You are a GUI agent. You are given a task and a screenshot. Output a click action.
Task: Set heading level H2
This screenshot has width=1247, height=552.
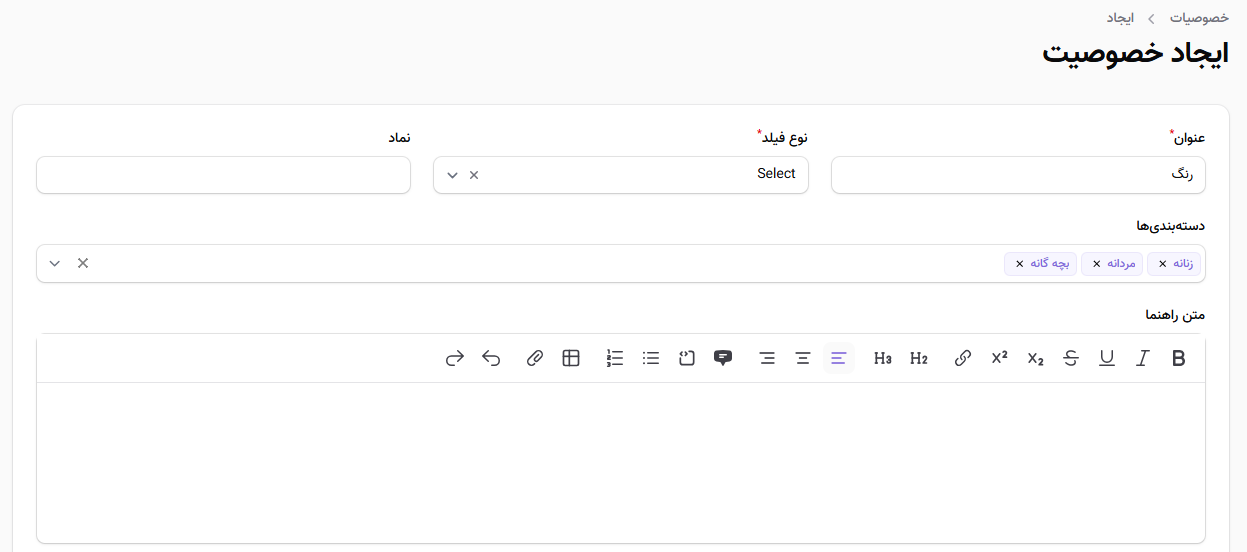point(918,358)
